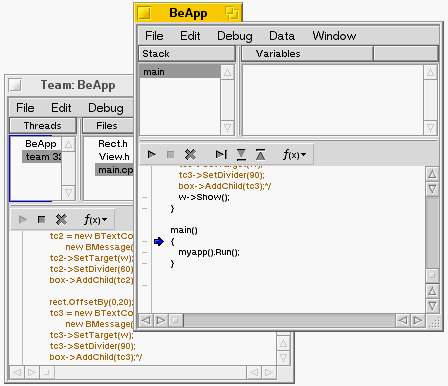Click the Step Out icon in BeApp toolbar
Image resolution: width=448 pixels, height=386 pixels.
pos(260,155)
